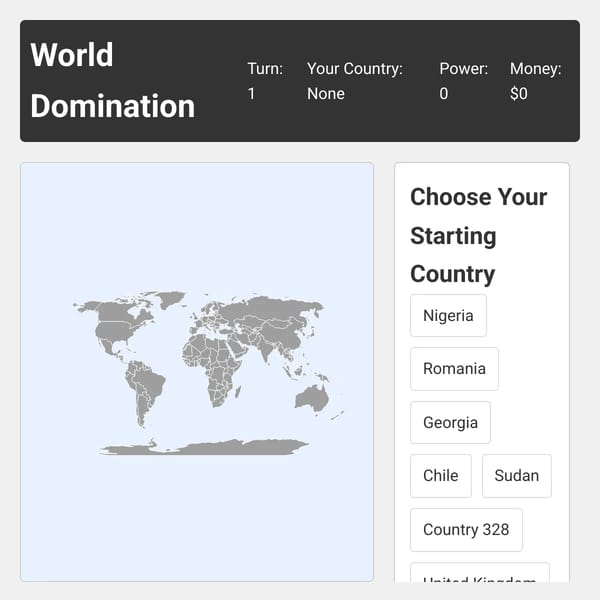The image size is (600, 600).
Task: Click the Turn: 1 counter
Action: click(x=265, y=81)
